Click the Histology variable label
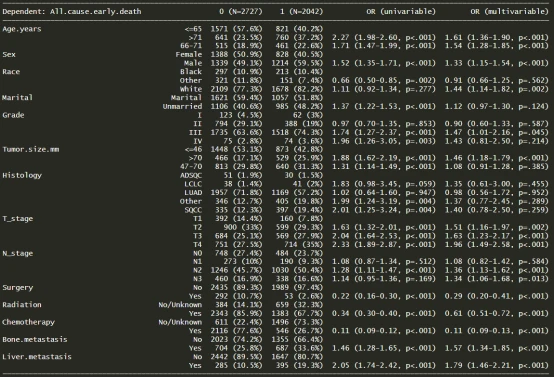The width and height of the screenshot is (554, 378). click(22, 176)
